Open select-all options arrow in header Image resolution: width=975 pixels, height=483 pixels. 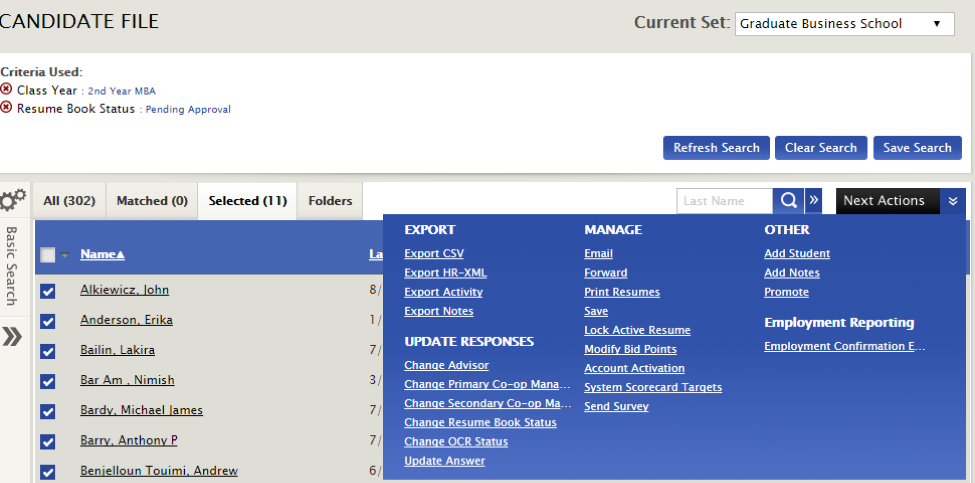pyautogui.click(x=64, y=255)
